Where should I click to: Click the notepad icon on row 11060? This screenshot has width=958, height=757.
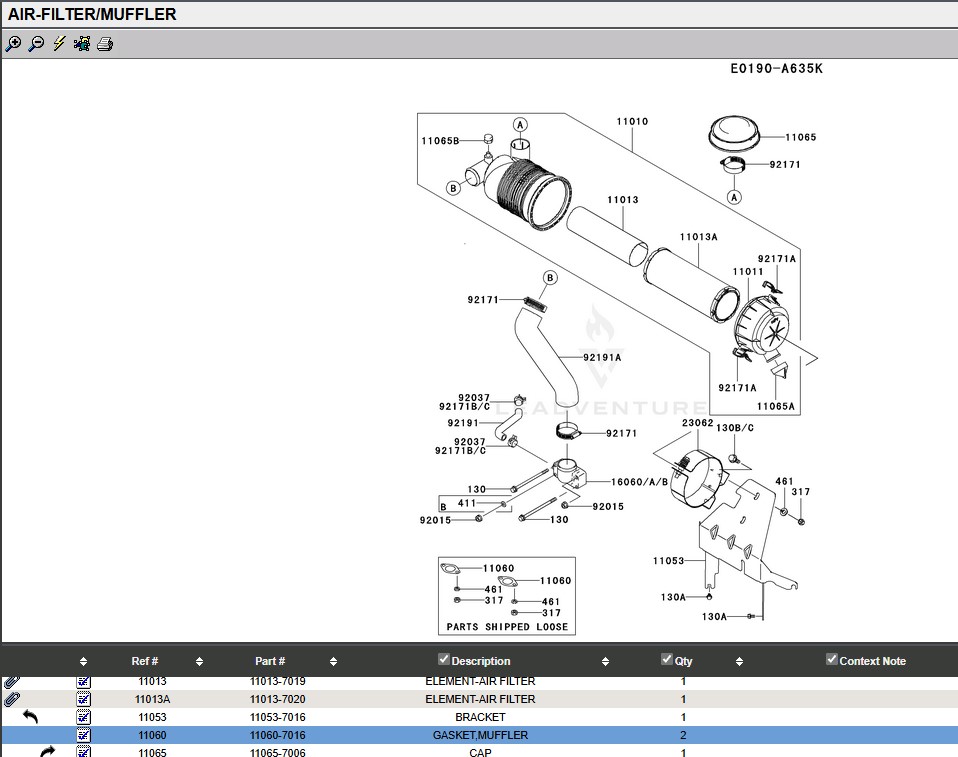point(84,735)
